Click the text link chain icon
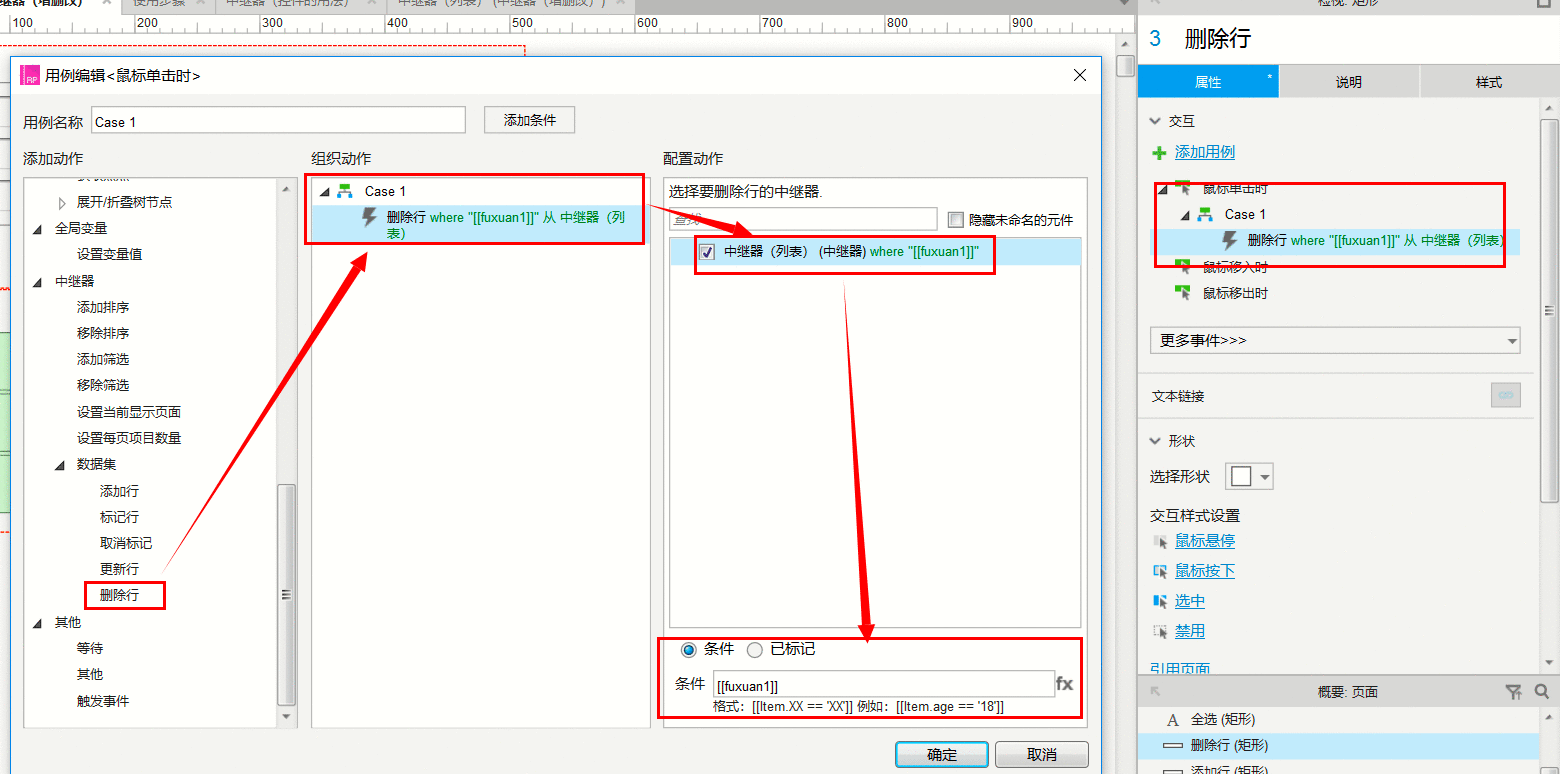The width and height of the screenshot is (1560, 774). tap(1505, 395)
